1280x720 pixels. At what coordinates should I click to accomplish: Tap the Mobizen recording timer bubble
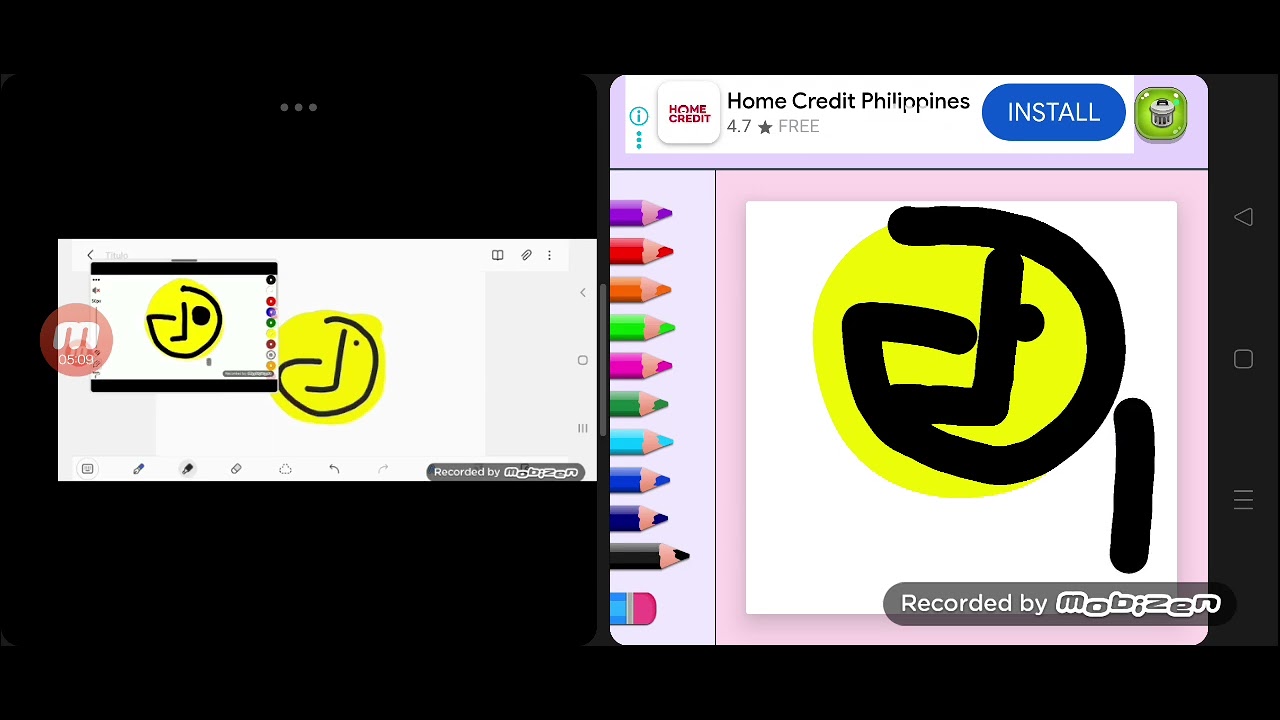pyautogui.click(x=76, y=340)
